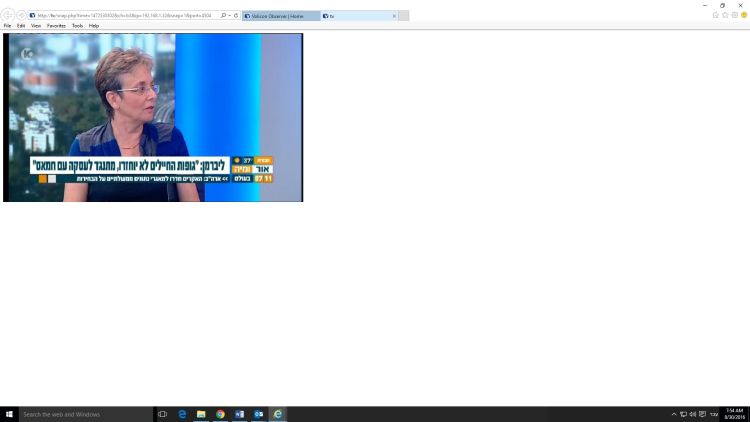Open the Favorites menu

point(56,26)
